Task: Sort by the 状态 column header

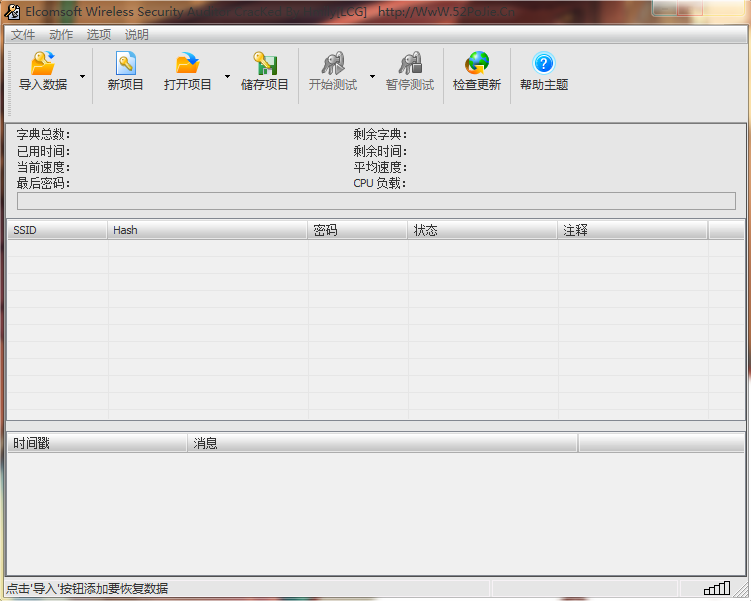Action: (x=482, y=230)
